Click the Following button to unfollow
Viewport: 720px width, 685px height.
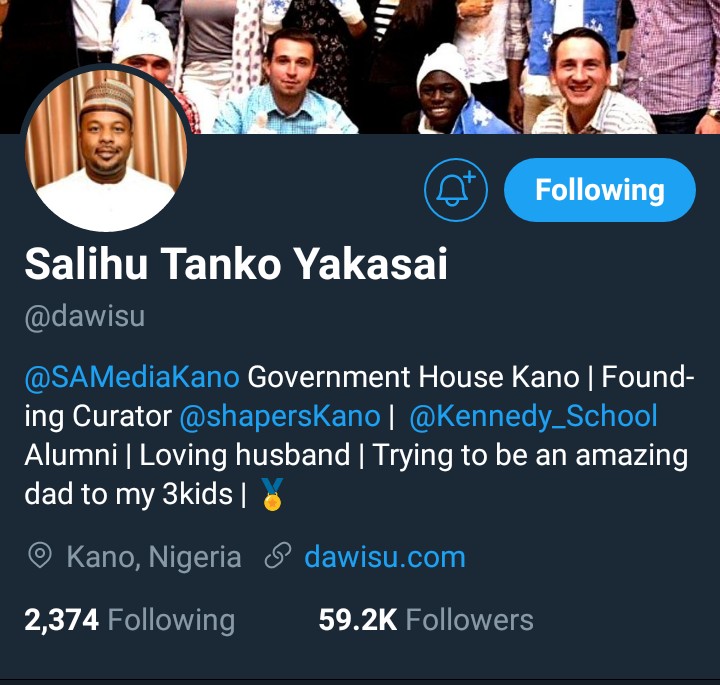coord(600,190)
